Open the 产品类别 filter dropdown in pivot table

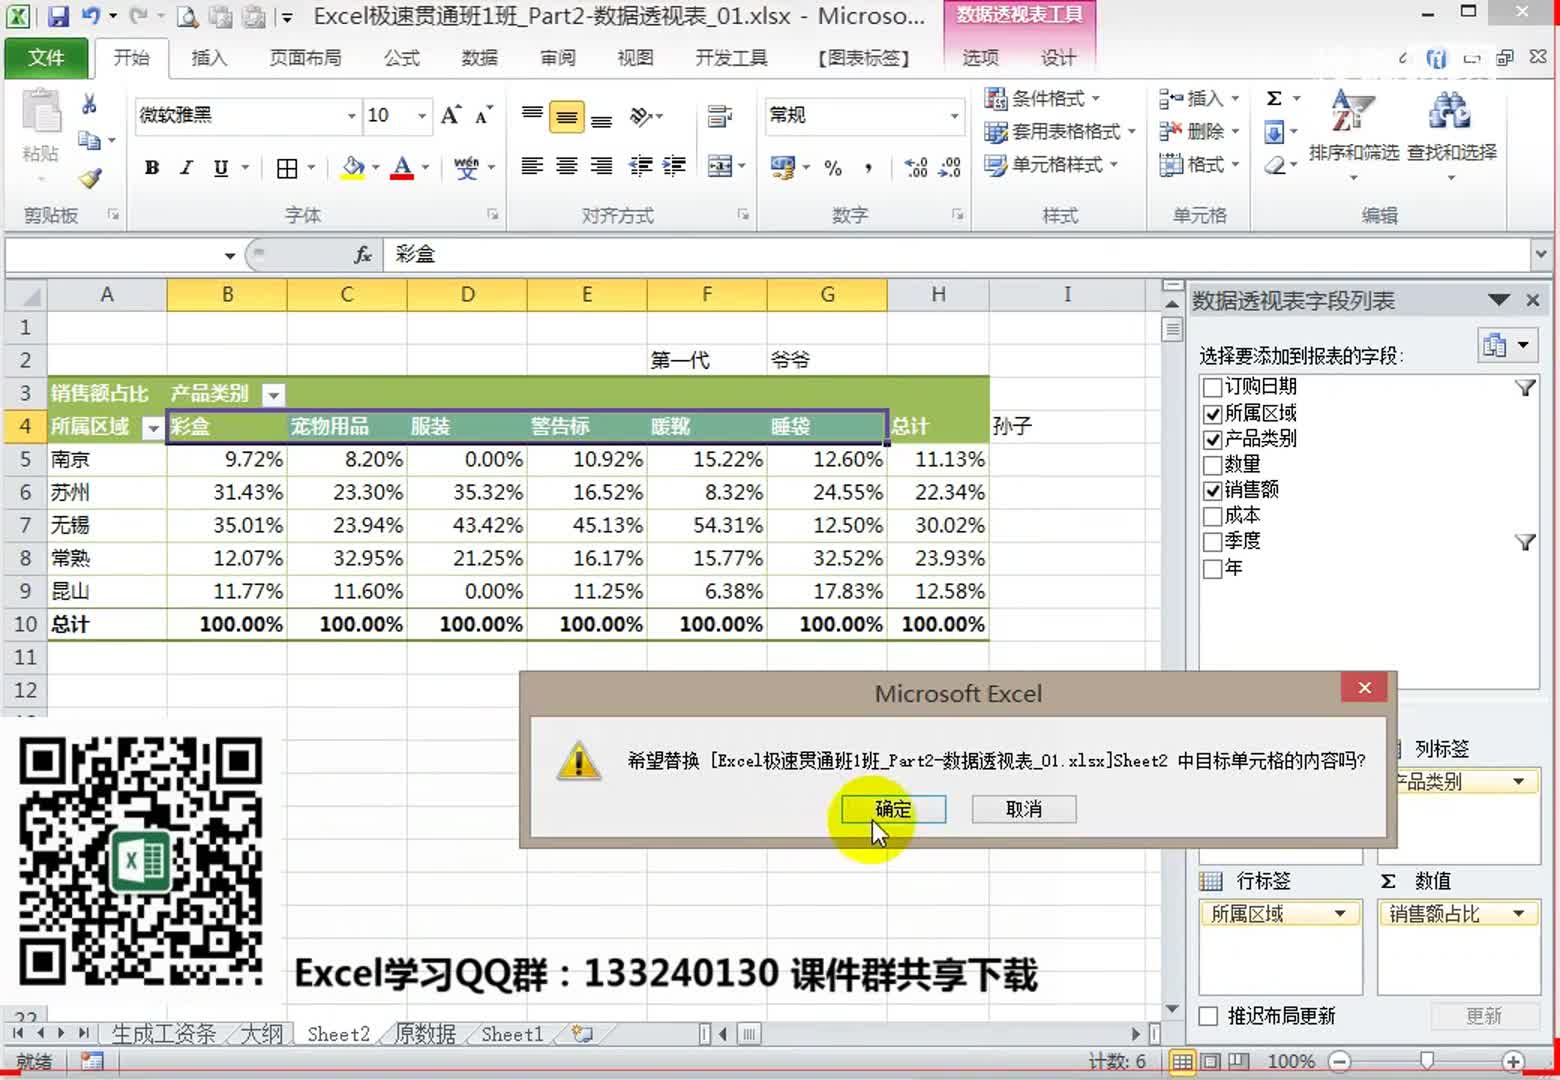click(x=272, y=395)
